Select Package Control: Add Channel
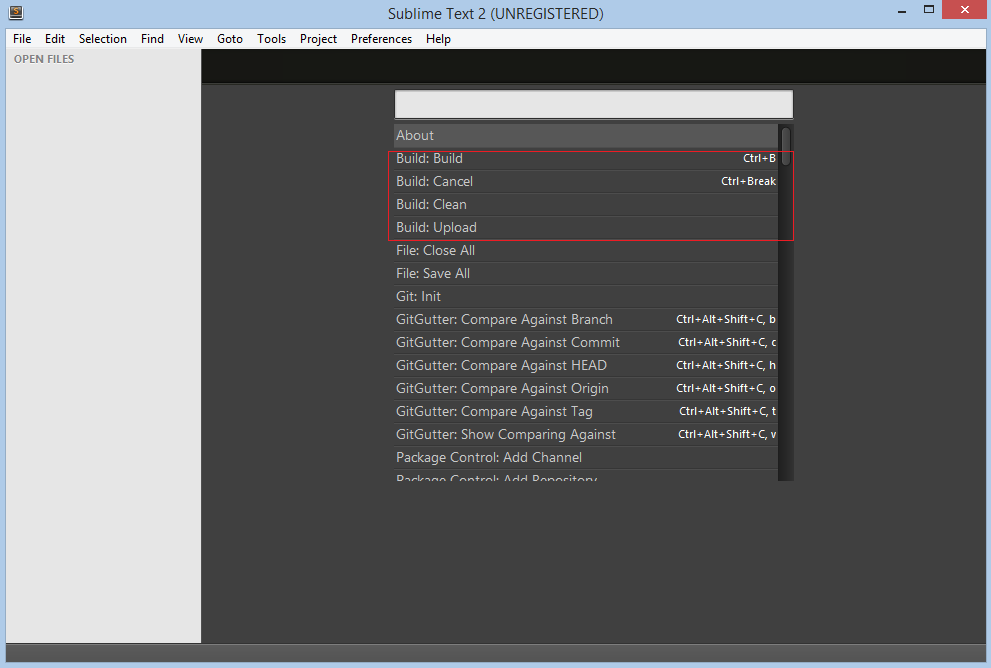 coord(586,458)
